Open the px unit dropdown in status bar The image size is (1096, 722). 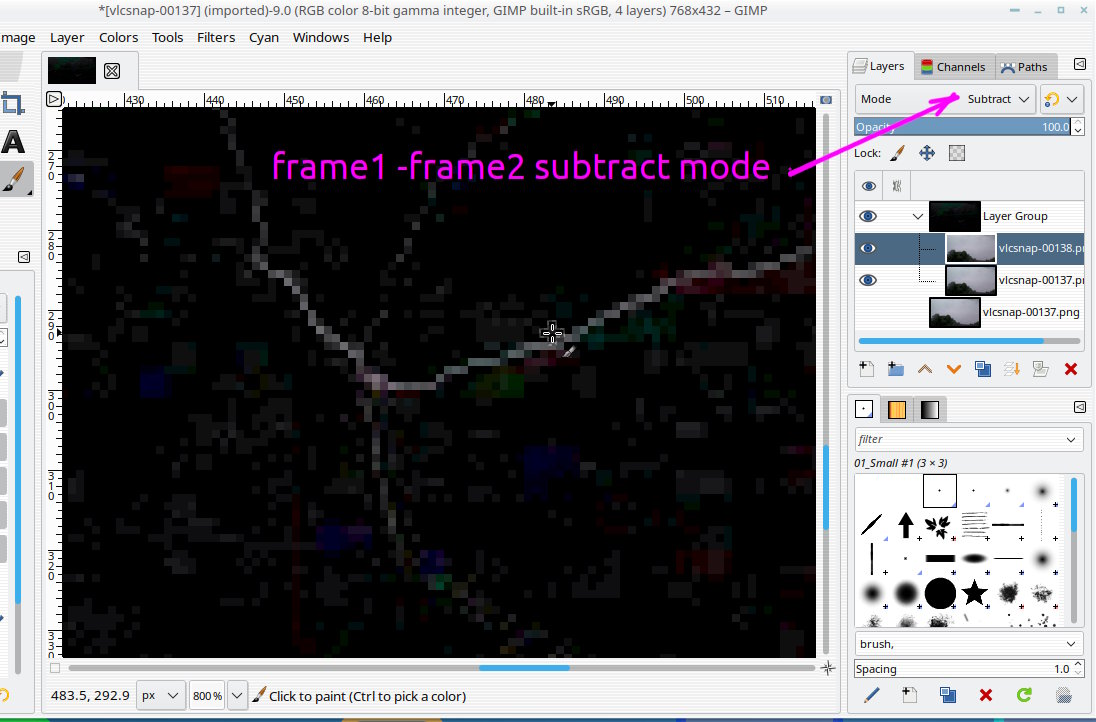tap(161, 696)
